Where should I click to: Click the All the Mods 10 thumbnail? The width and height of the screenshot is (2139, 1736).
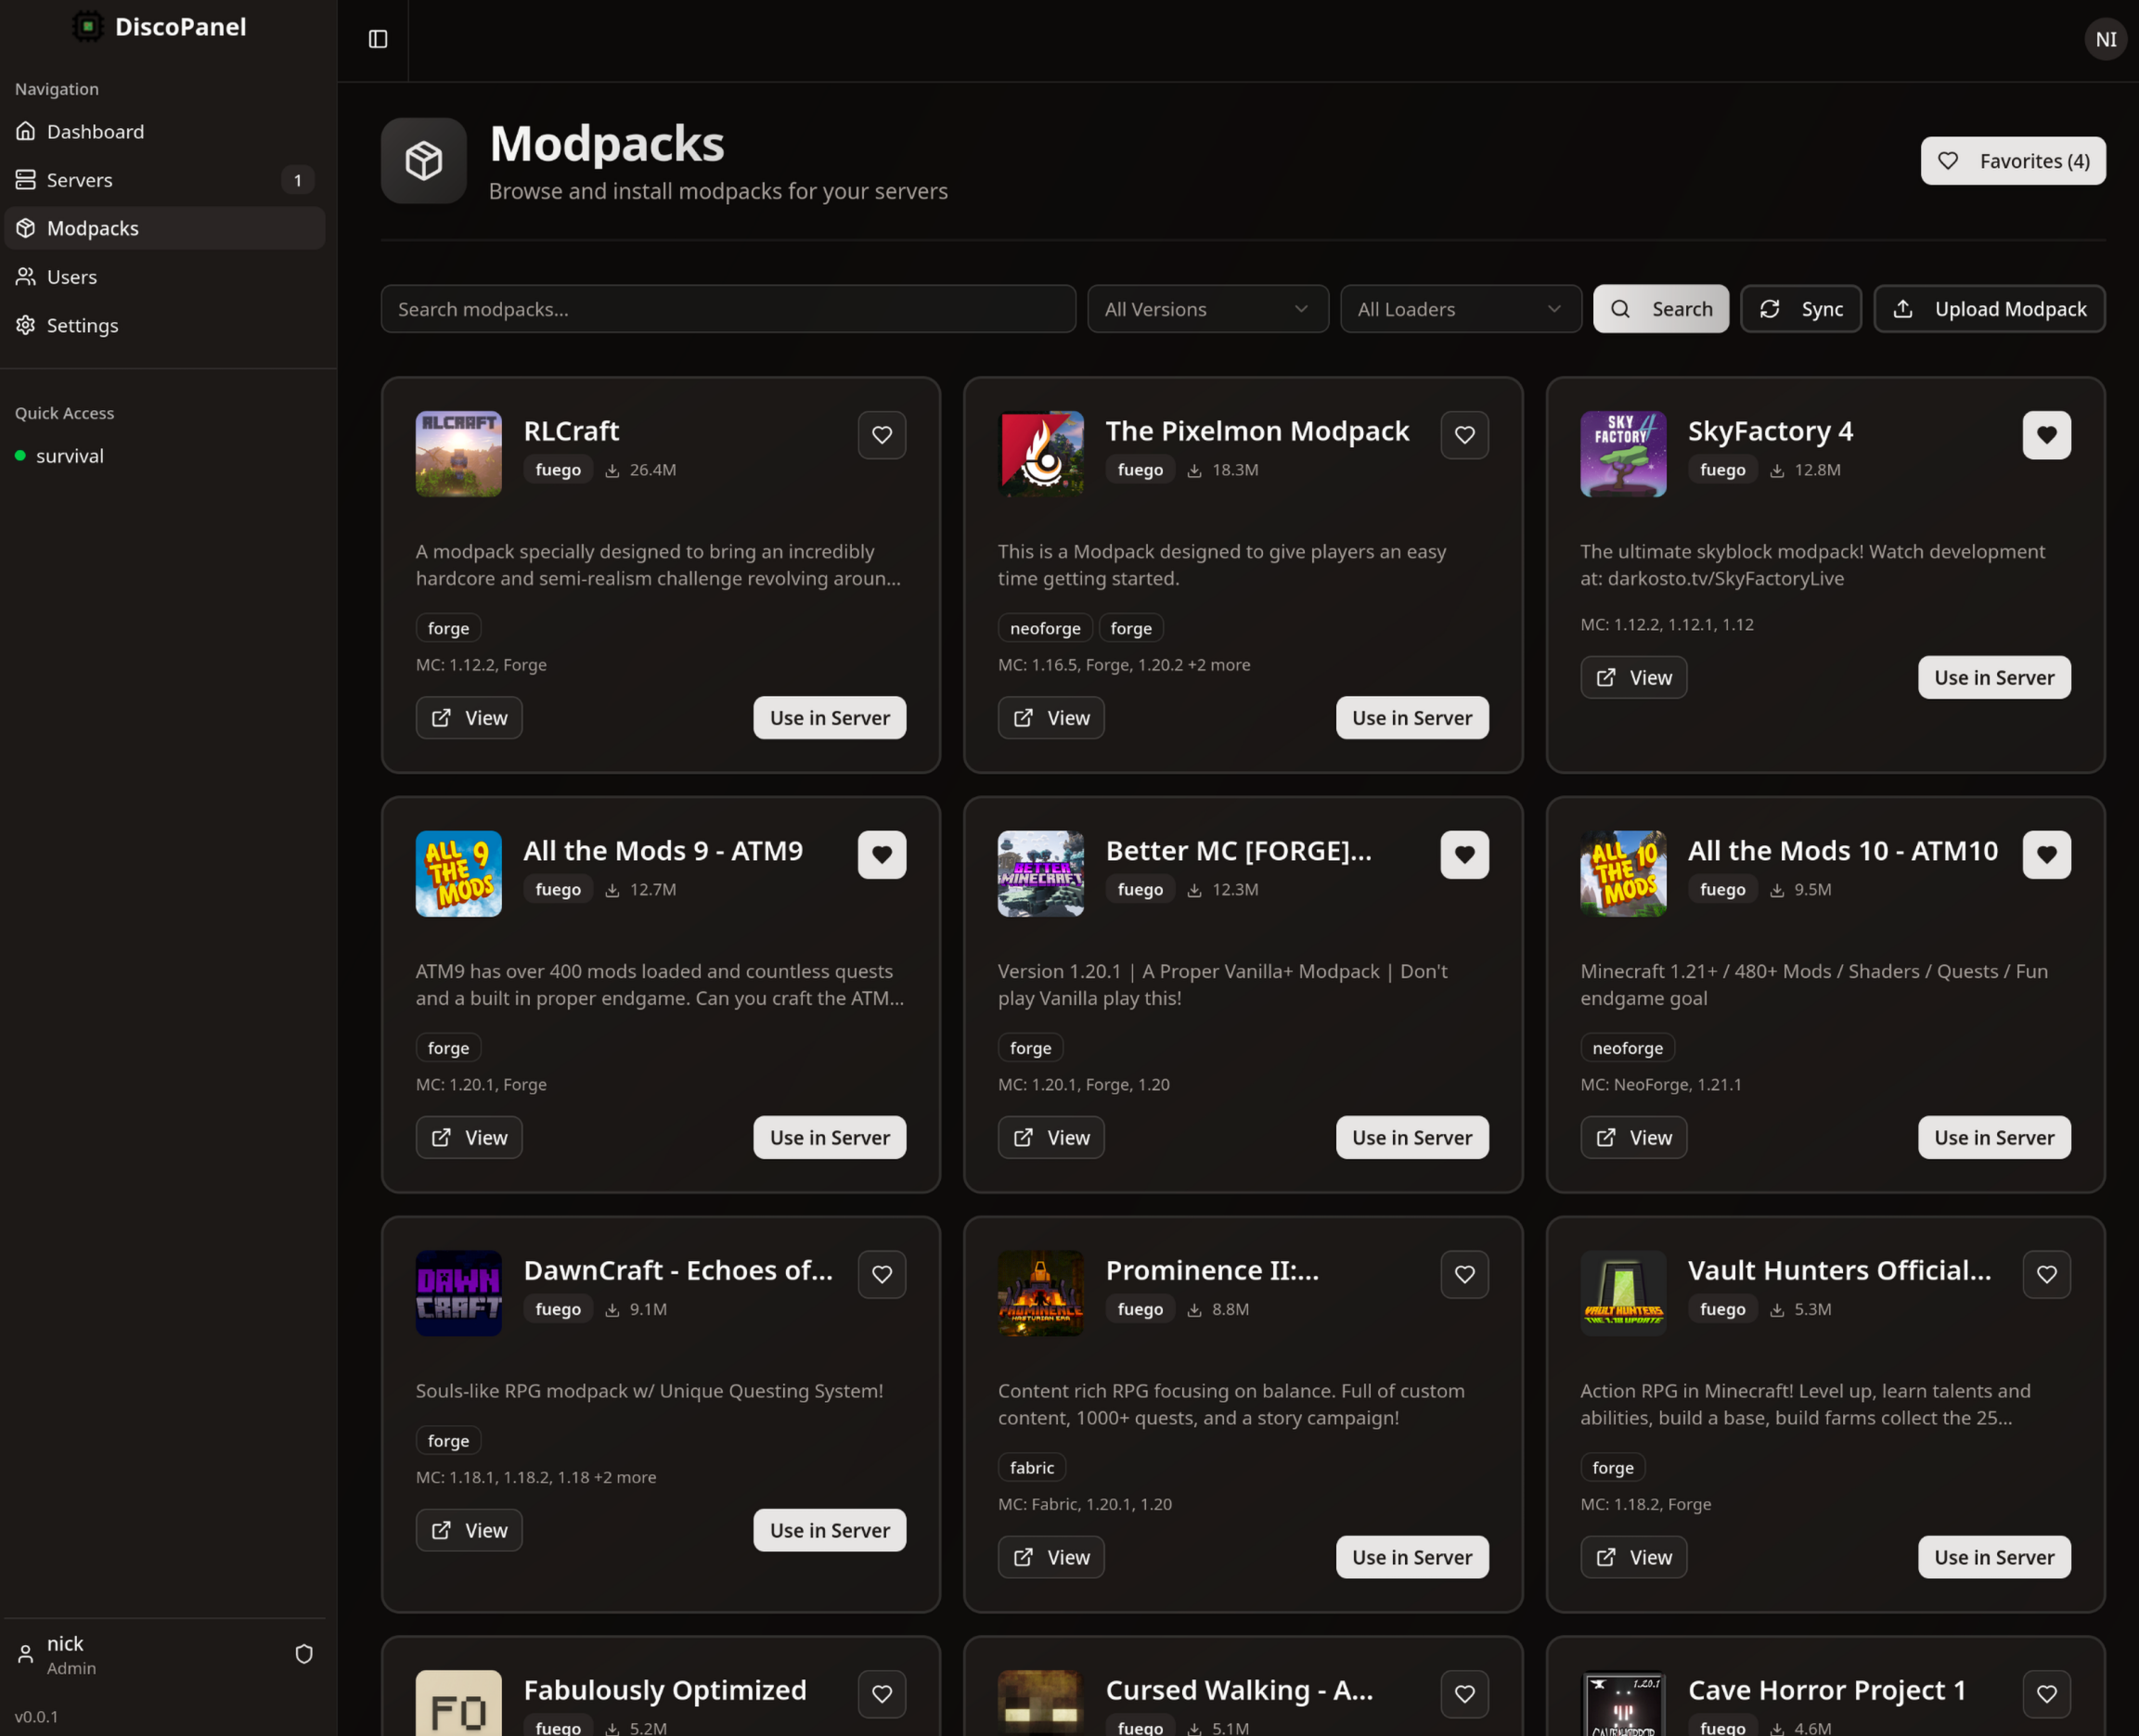1623,874
